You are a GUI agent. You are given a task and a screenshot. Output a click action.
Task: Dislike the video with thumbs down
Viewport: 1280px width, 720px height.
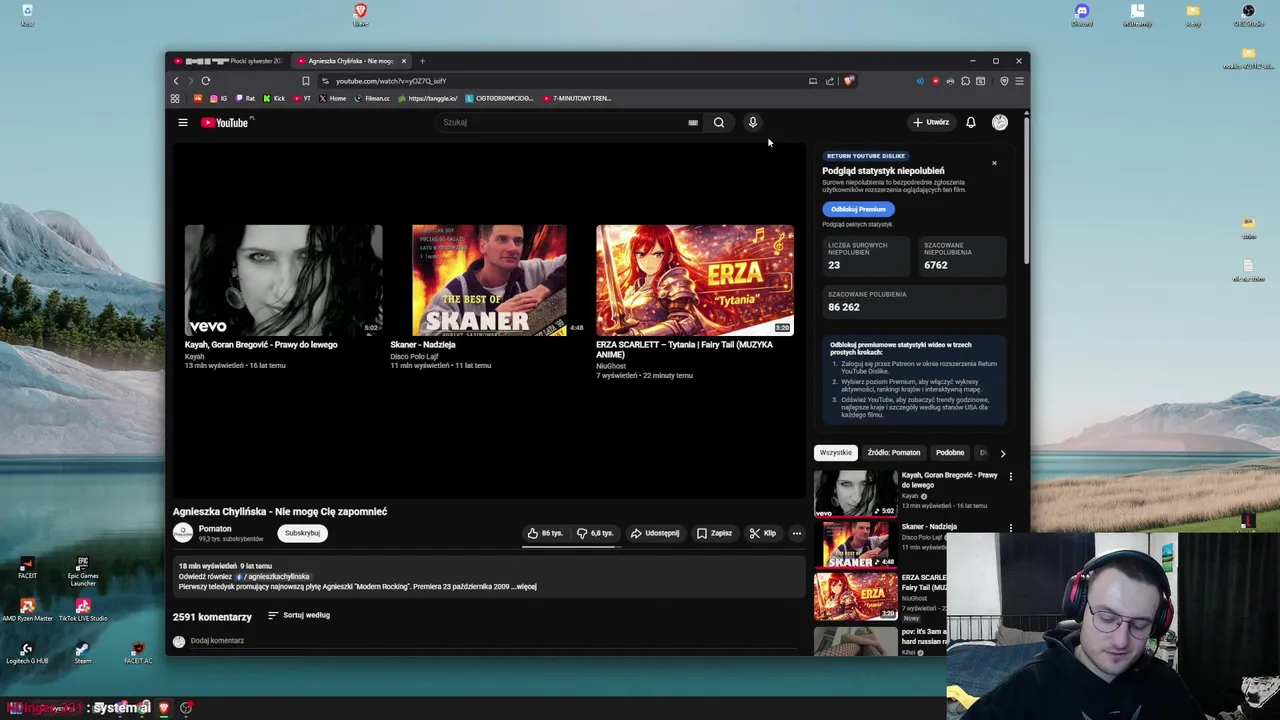pyautogui.click(x=595, y=533)
